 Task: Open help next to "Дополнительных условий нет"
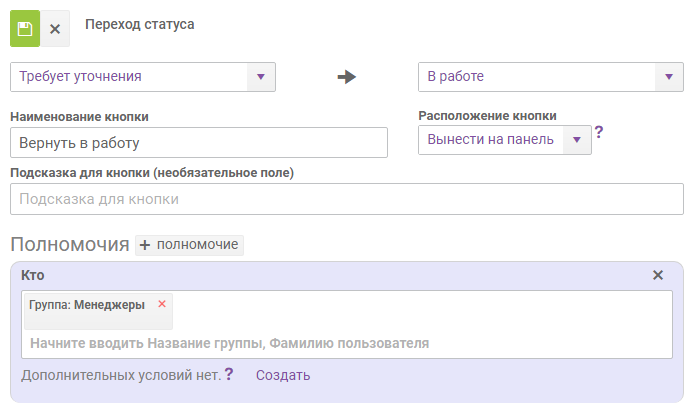229,375
